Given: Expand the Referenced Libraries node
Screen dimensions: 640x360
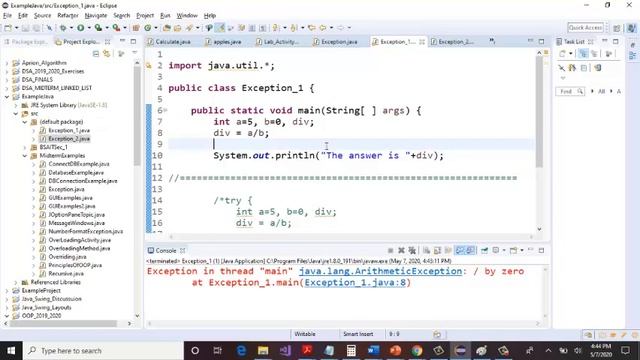Looking at the screenshot, I should pos(16,282).
